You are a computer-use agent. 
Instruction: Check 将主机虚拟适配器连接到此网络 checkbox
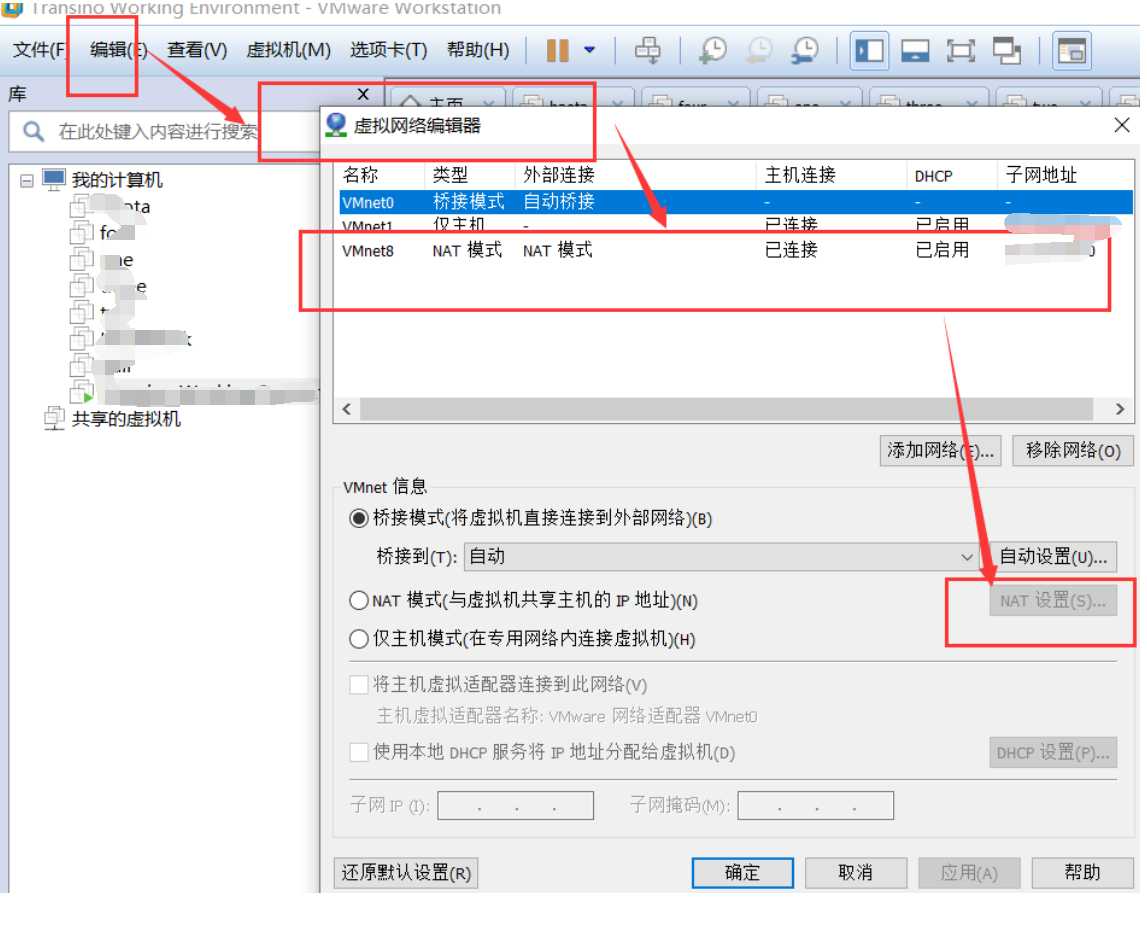pyautogui.click(x=358, y=684)
